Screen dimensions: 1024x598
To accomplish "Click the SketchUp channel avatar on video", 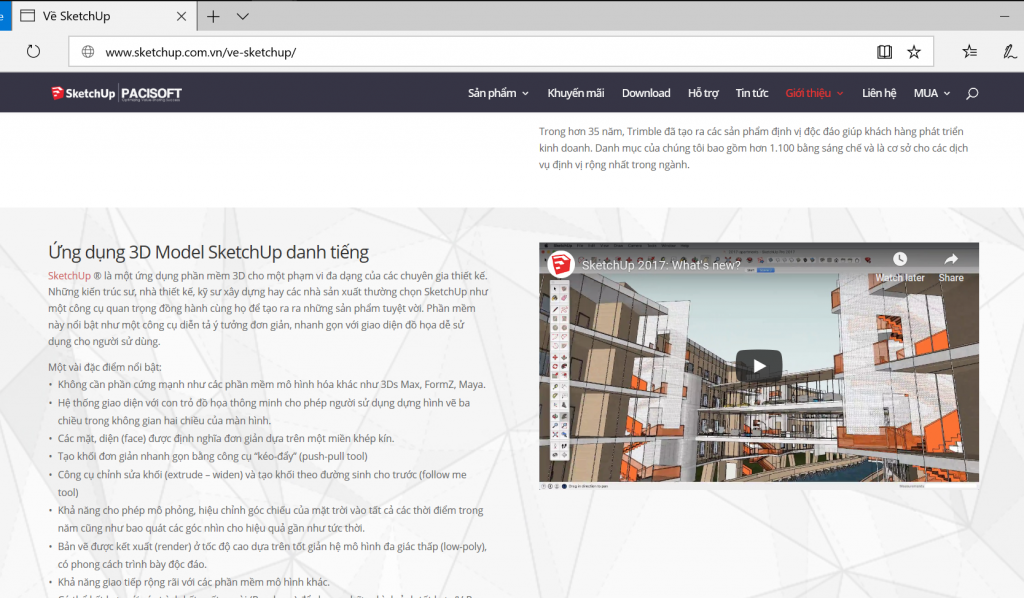I will coord(560,264).
